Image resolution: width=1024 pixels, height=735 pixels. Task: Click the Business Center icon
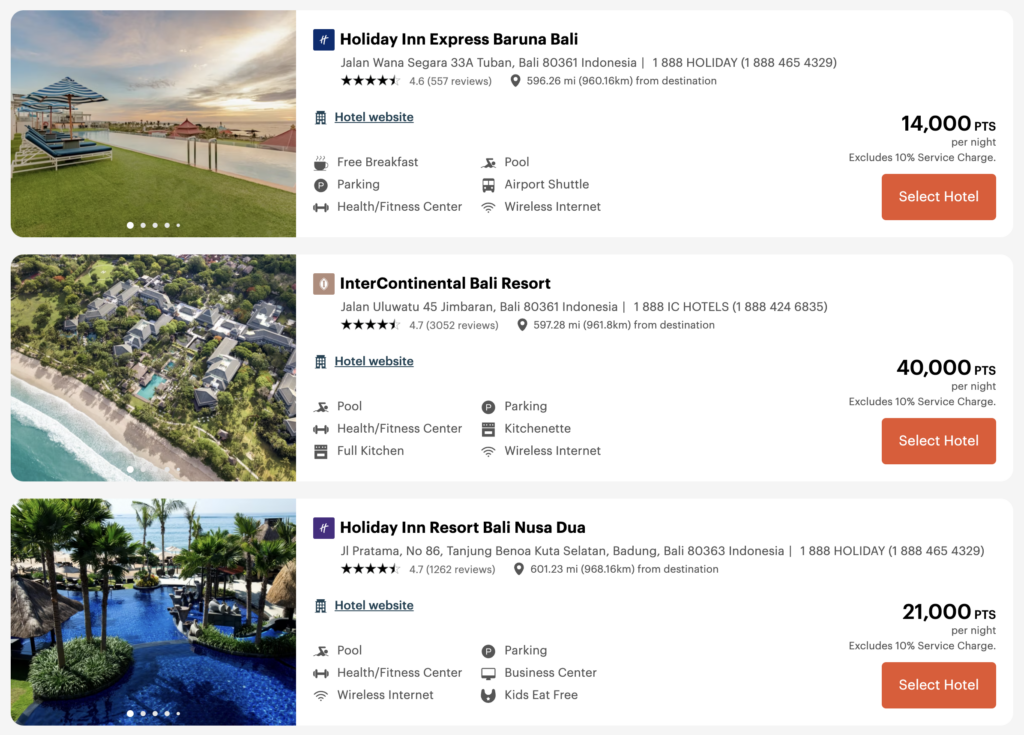(489, 673)
